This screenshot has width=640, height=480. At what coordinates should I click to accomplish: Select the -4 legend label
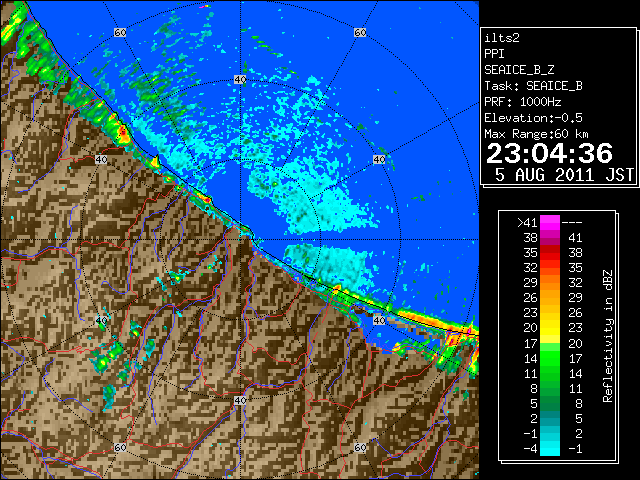pyautogui.click(x=530, y=449)
